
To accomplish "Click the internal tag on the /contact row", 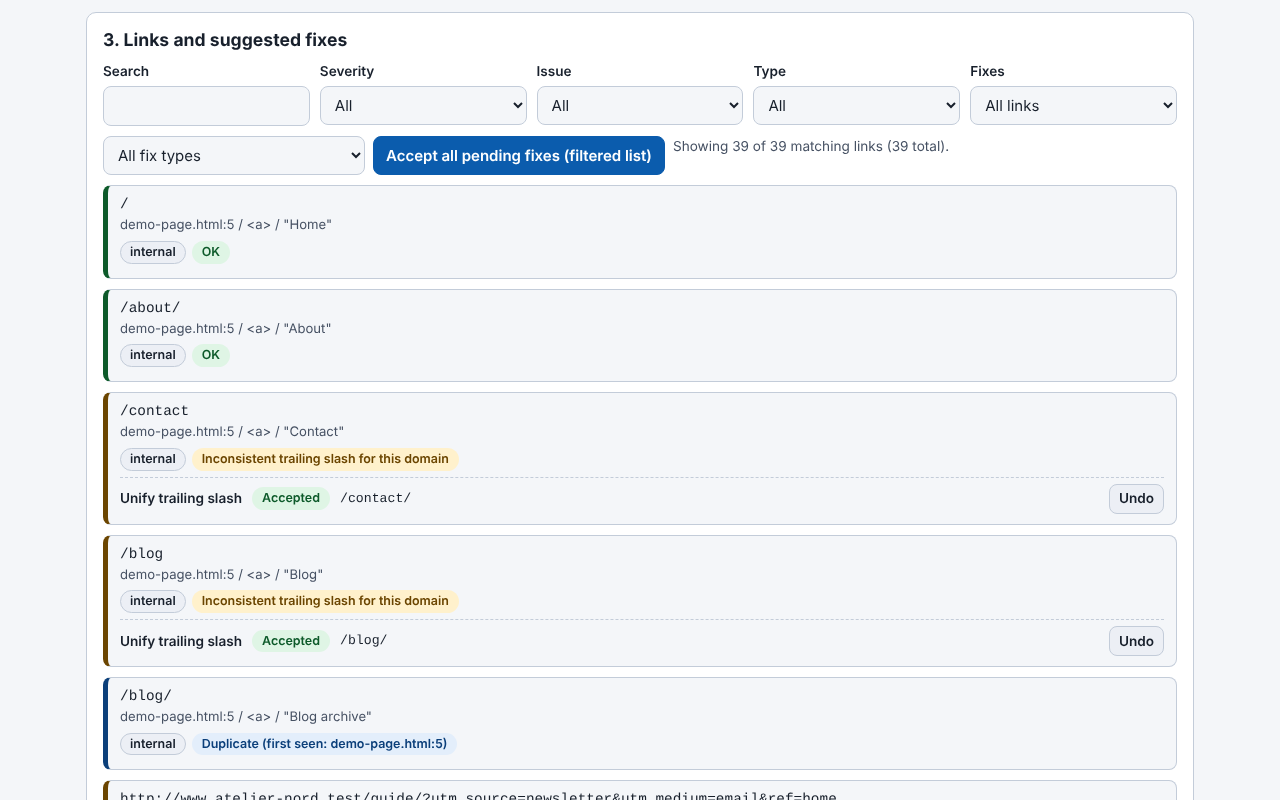I will point(153,459).
